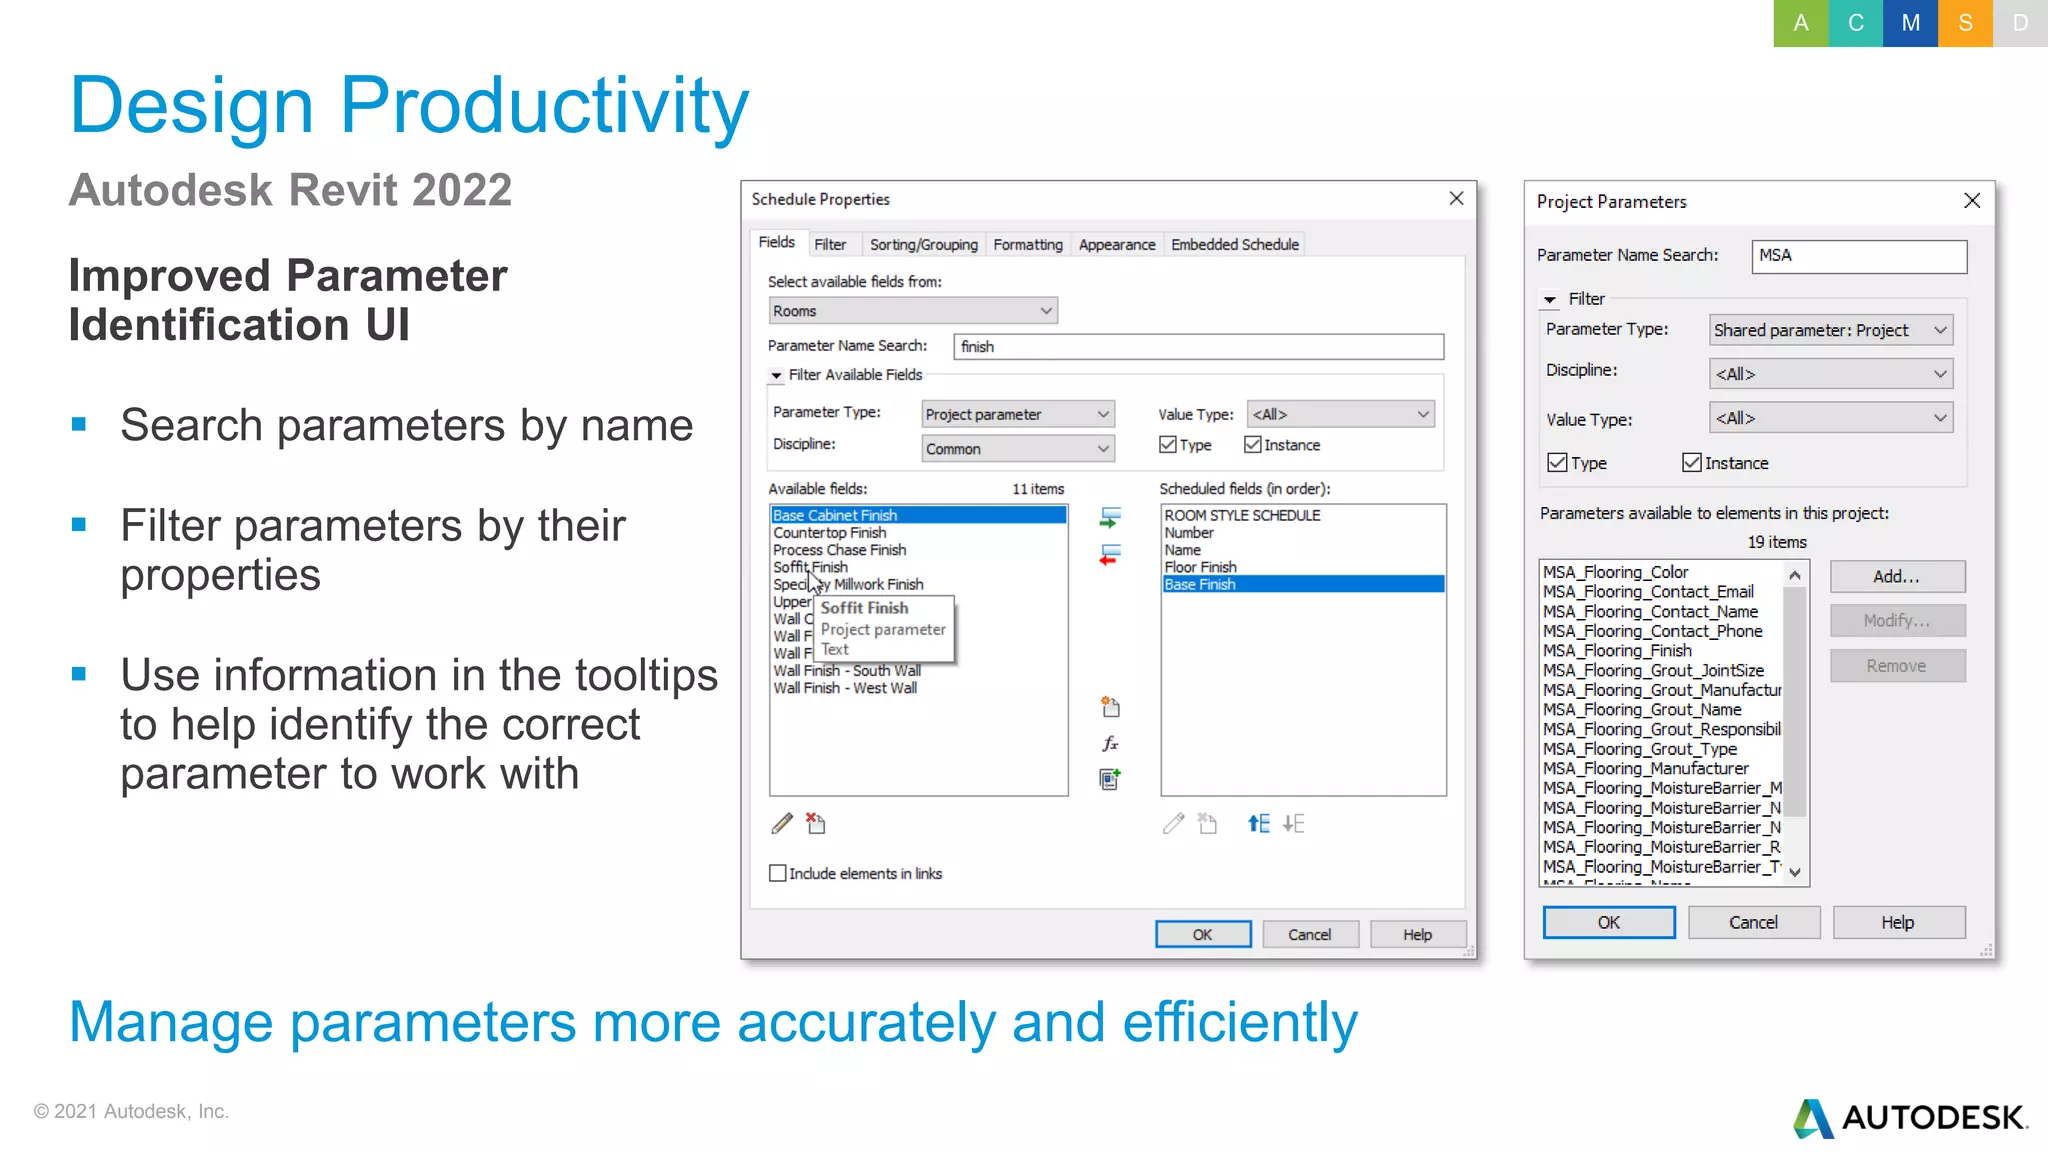Toggle Instance checkbox in Project Parameters
The image size is (2048, 1152).
[1692, 462]
